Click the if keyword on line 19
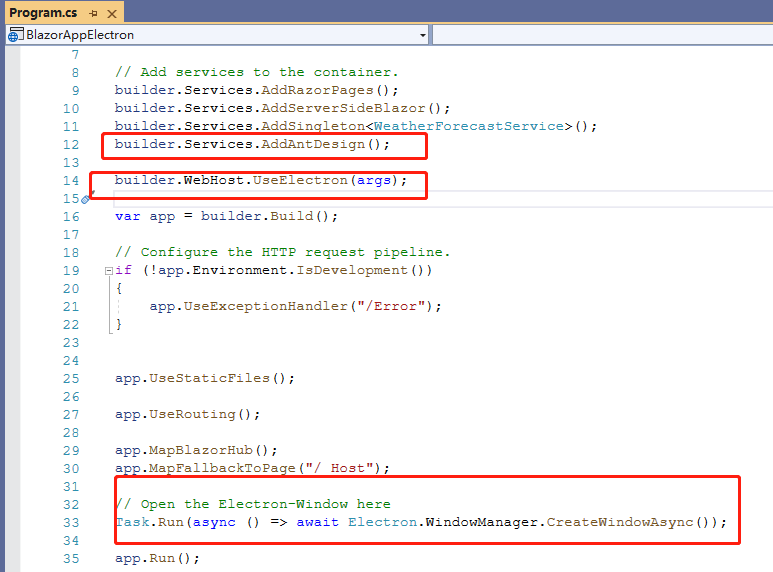Viewport: 773px width, 572px height. click(x=123, y=270)
